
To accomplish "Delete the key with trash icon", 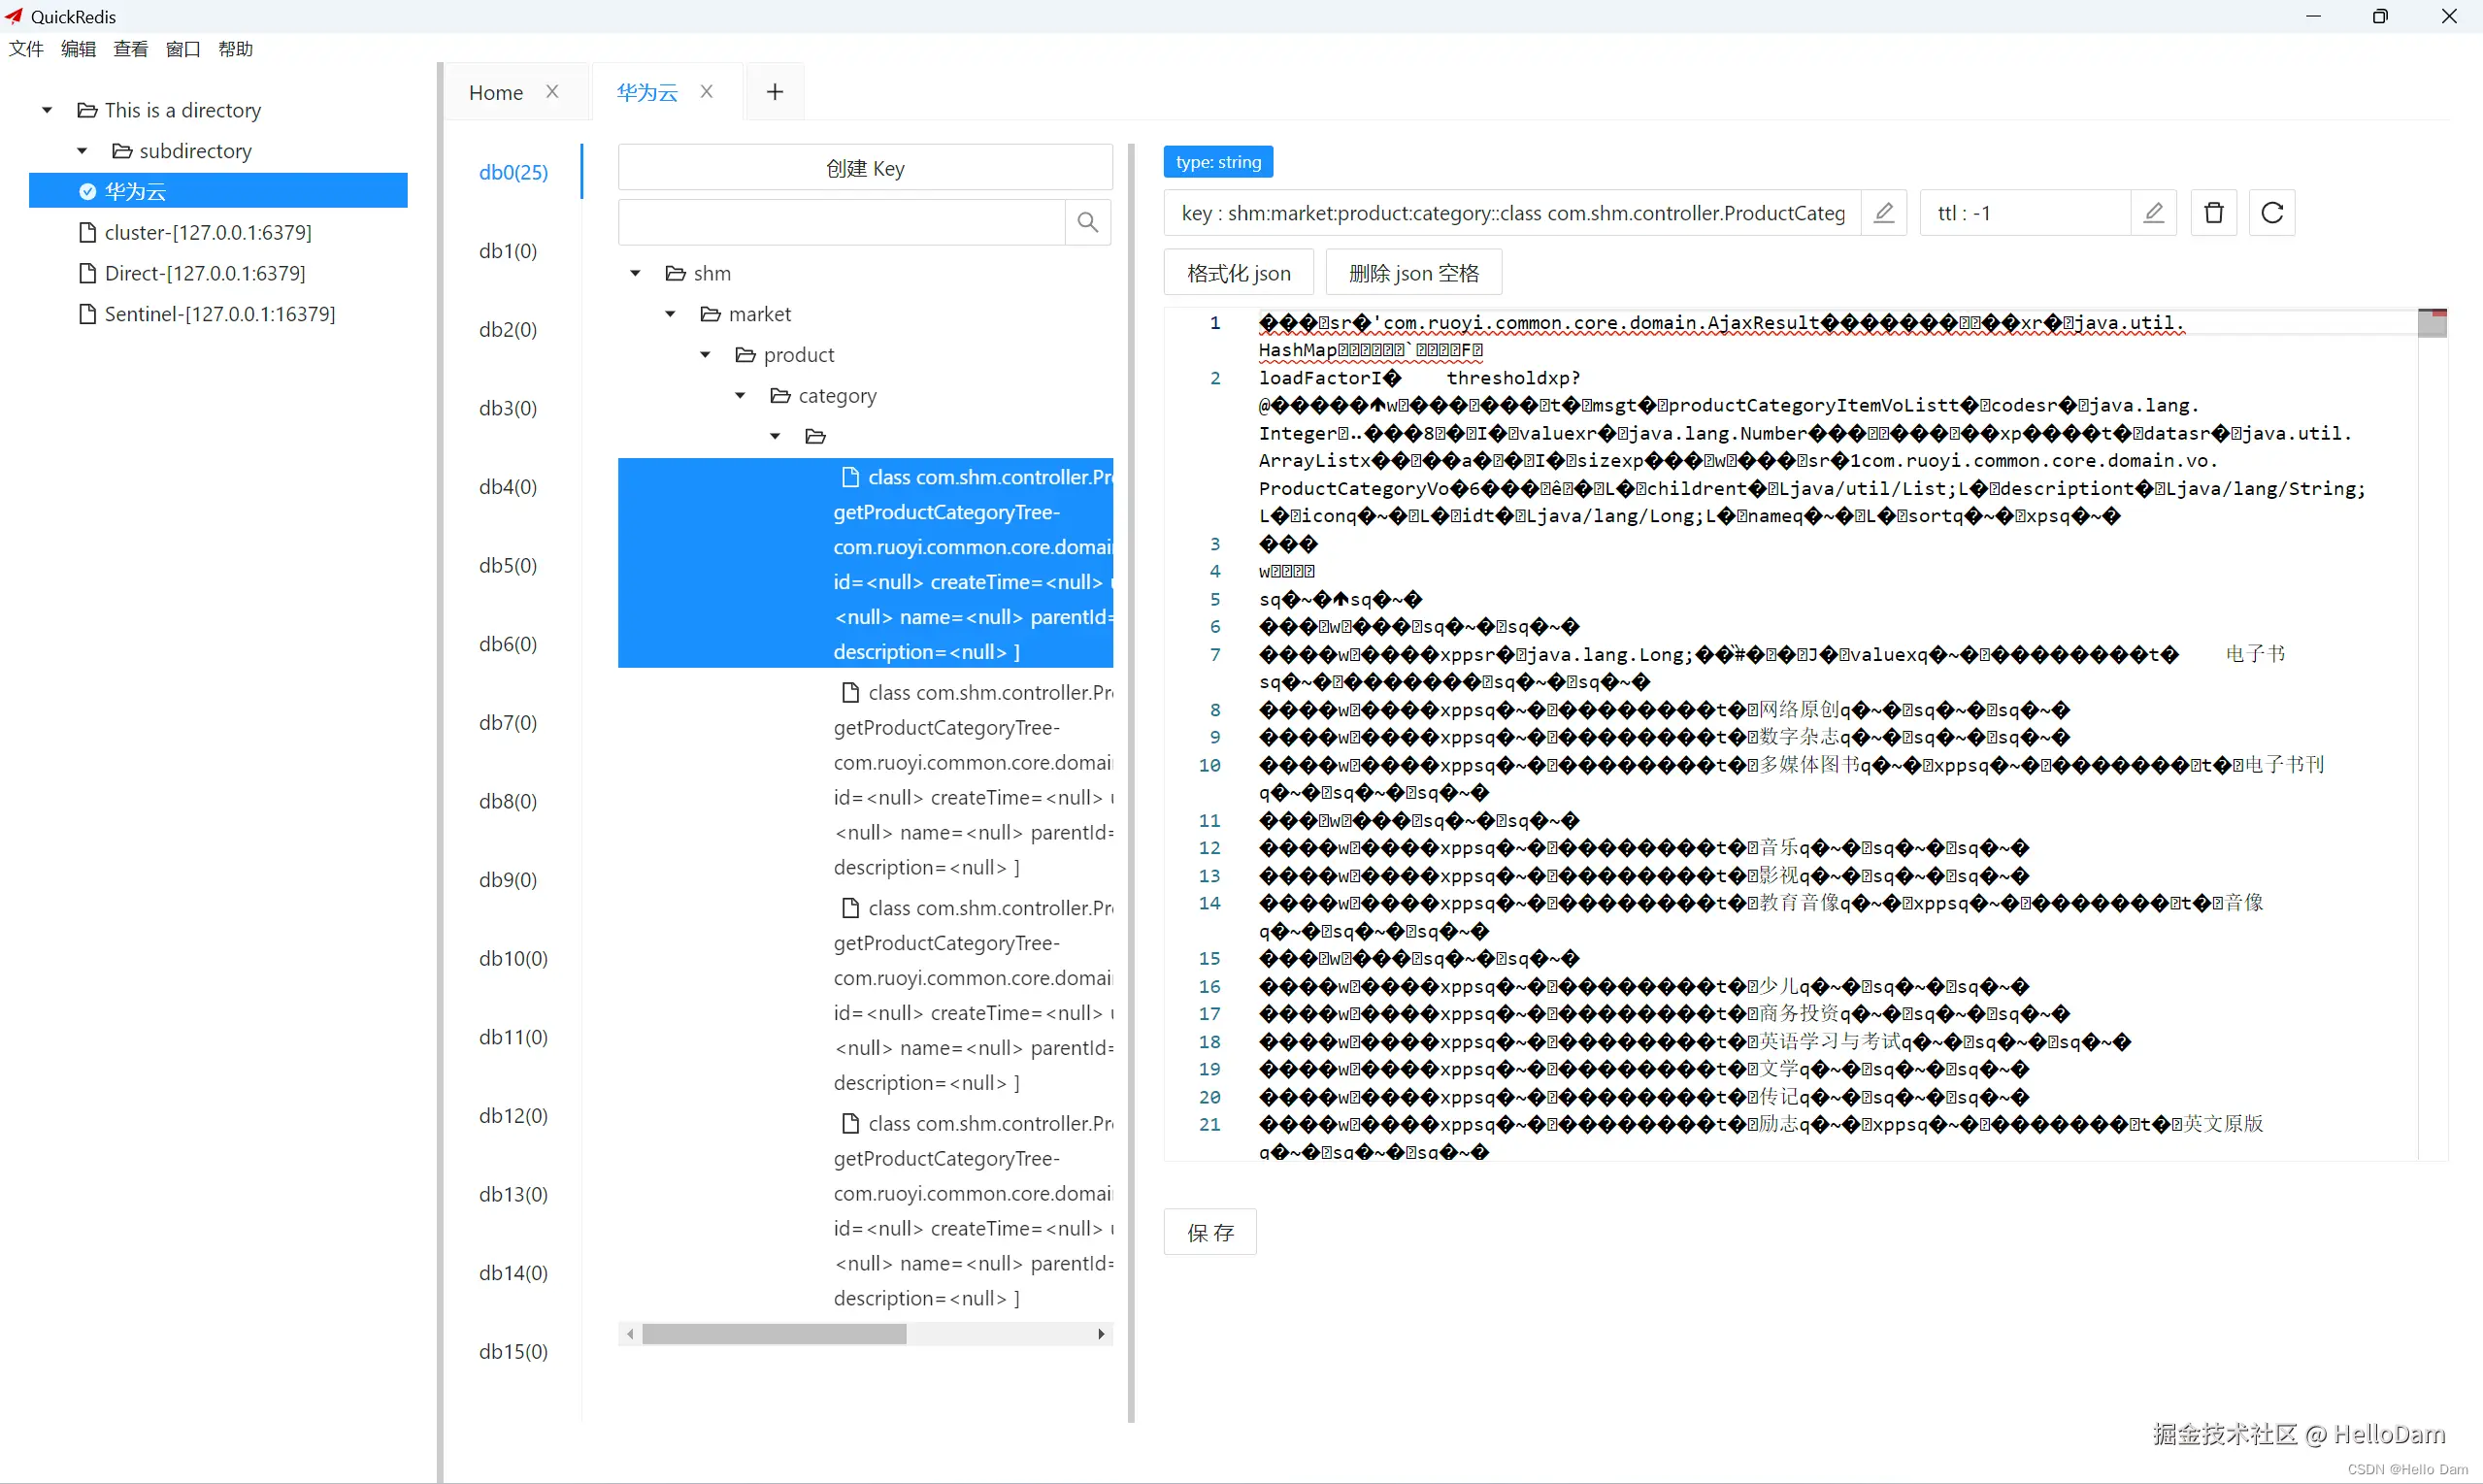I will pyautogui.click(x=2213, y=213).
